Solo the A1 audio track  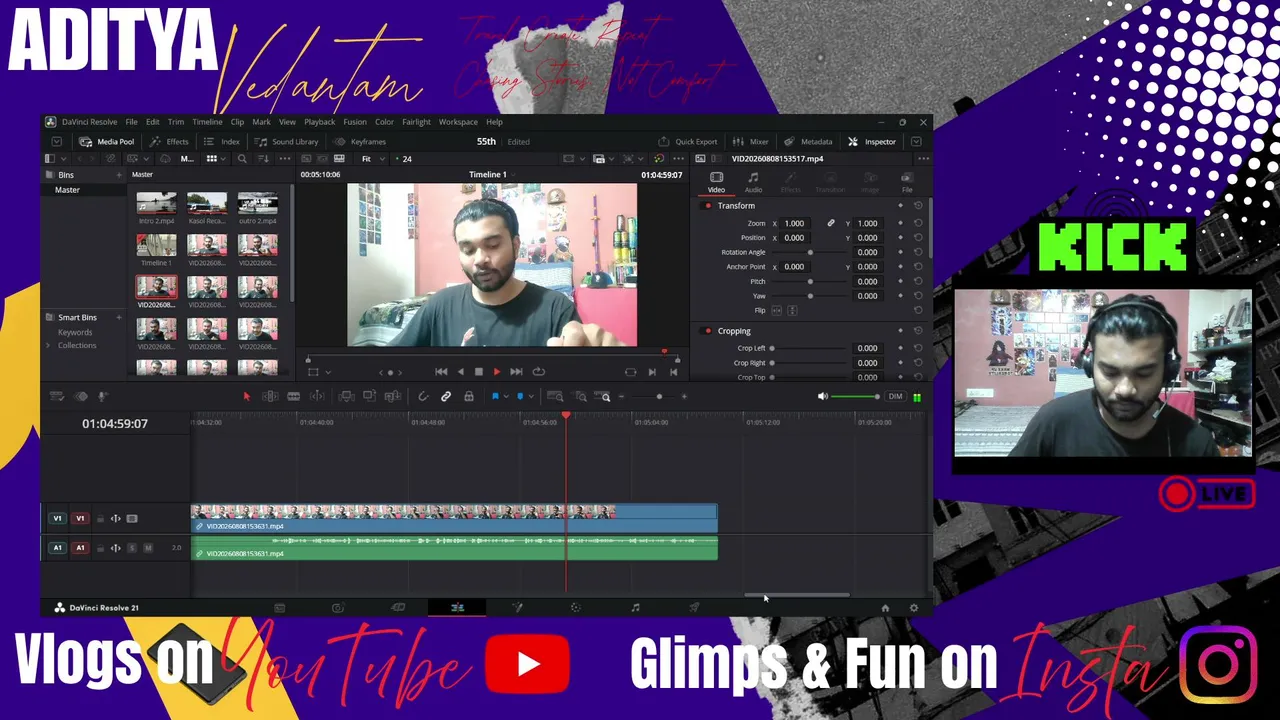click(x=132, y=548)
